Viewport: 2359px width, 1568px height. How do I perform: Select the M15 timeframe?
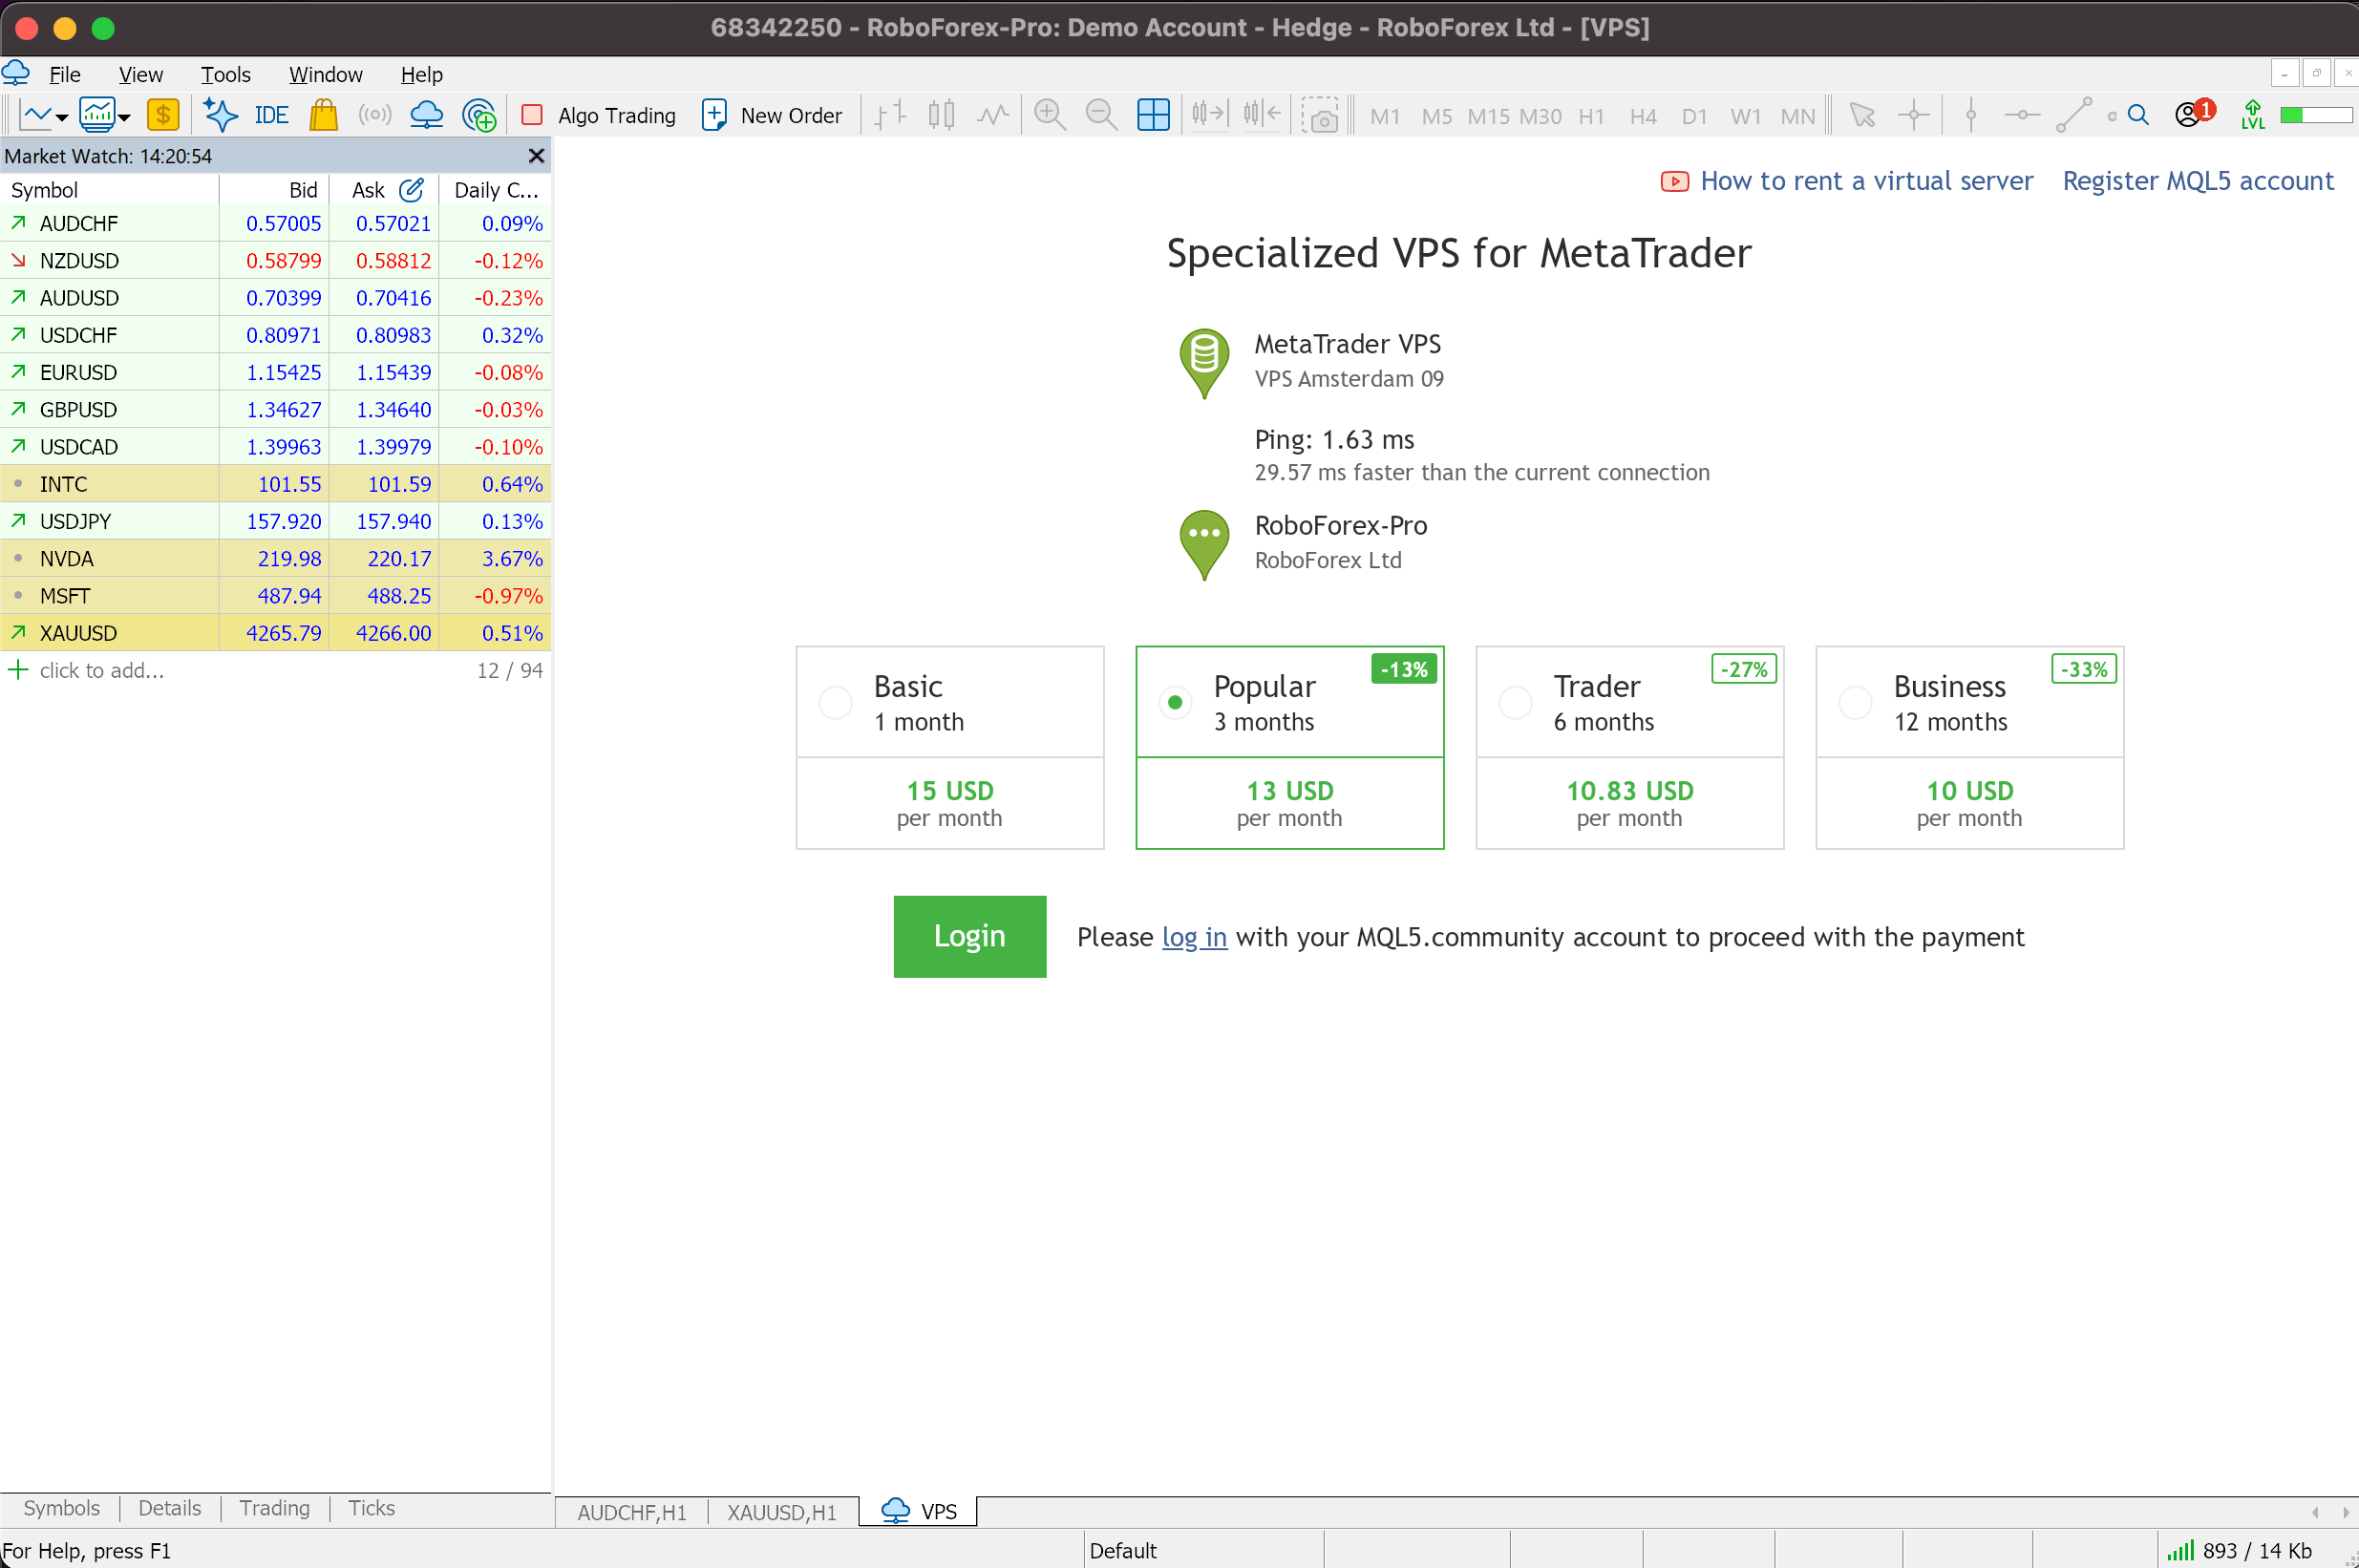pyautogui.click(x=1488, y=116)
